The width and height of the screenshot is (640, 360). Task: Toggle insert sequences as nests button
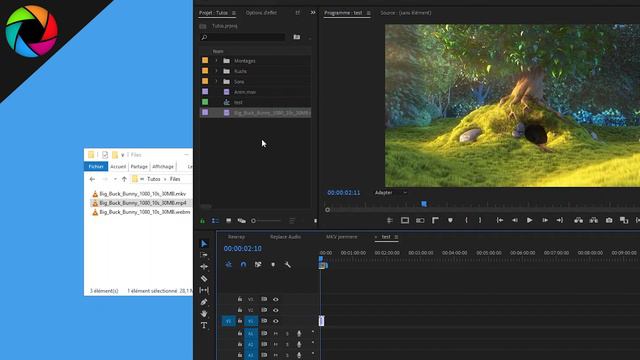click(x=229, y=264)
